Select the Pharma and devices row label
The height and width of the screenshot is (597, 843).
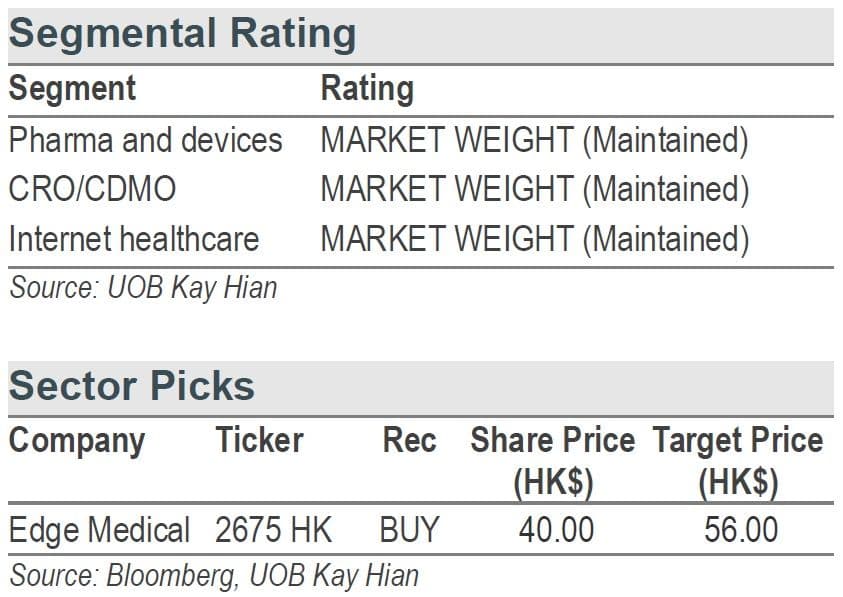[x=146, y=140]
